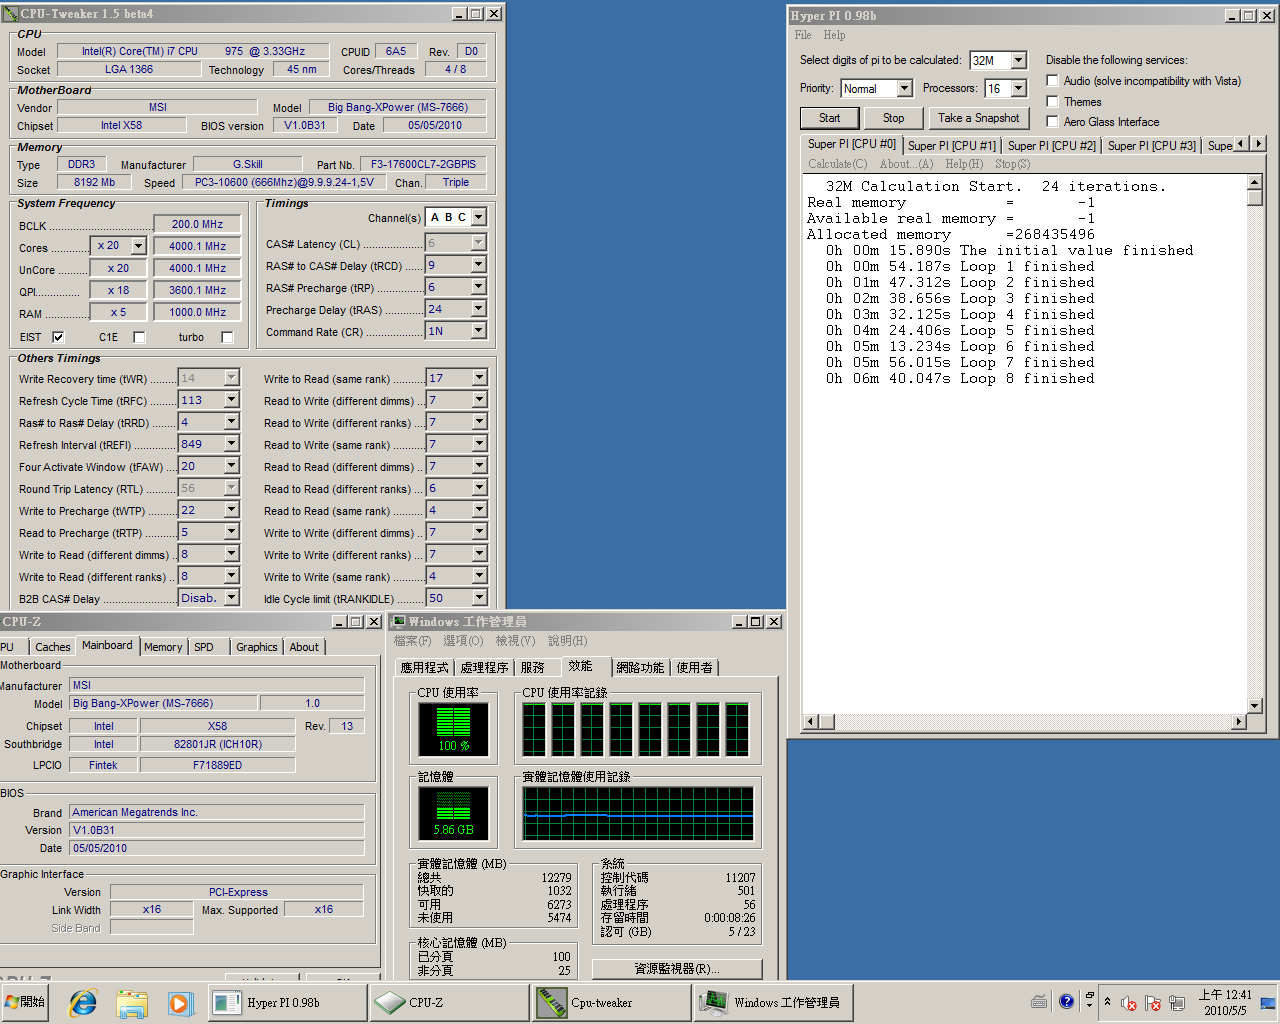The height and width of the screenshot is (1024, 1280).
Task: Click the Task Manager title bar icon
Action: tap(398, 622)
